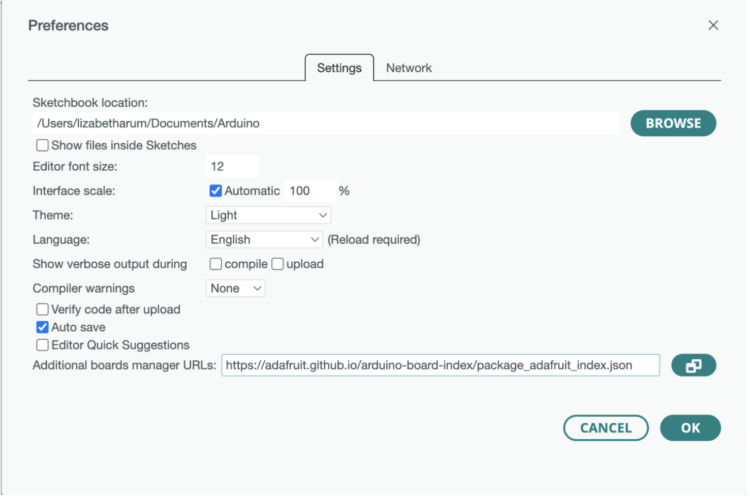This screenshot has height=496, width=750.
Task: Click the BROWSE button
Action: click(673, 123)
